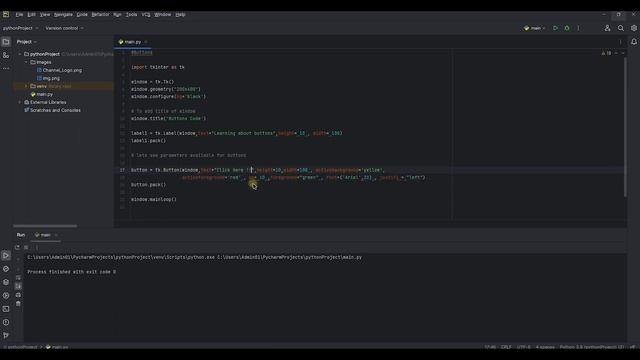Open the Project view mode dropdown
Screen dimensions: 640x360
click(x=27, y=42)
